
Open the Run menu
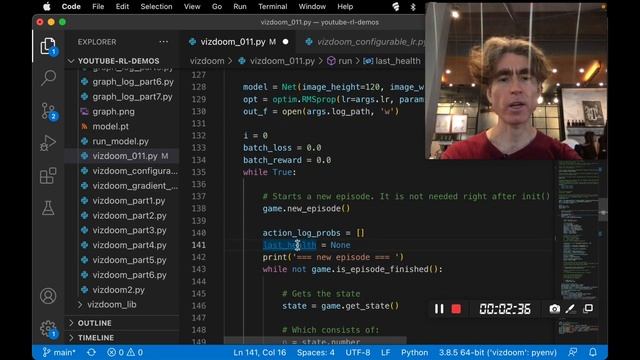[x=240, y=7]
